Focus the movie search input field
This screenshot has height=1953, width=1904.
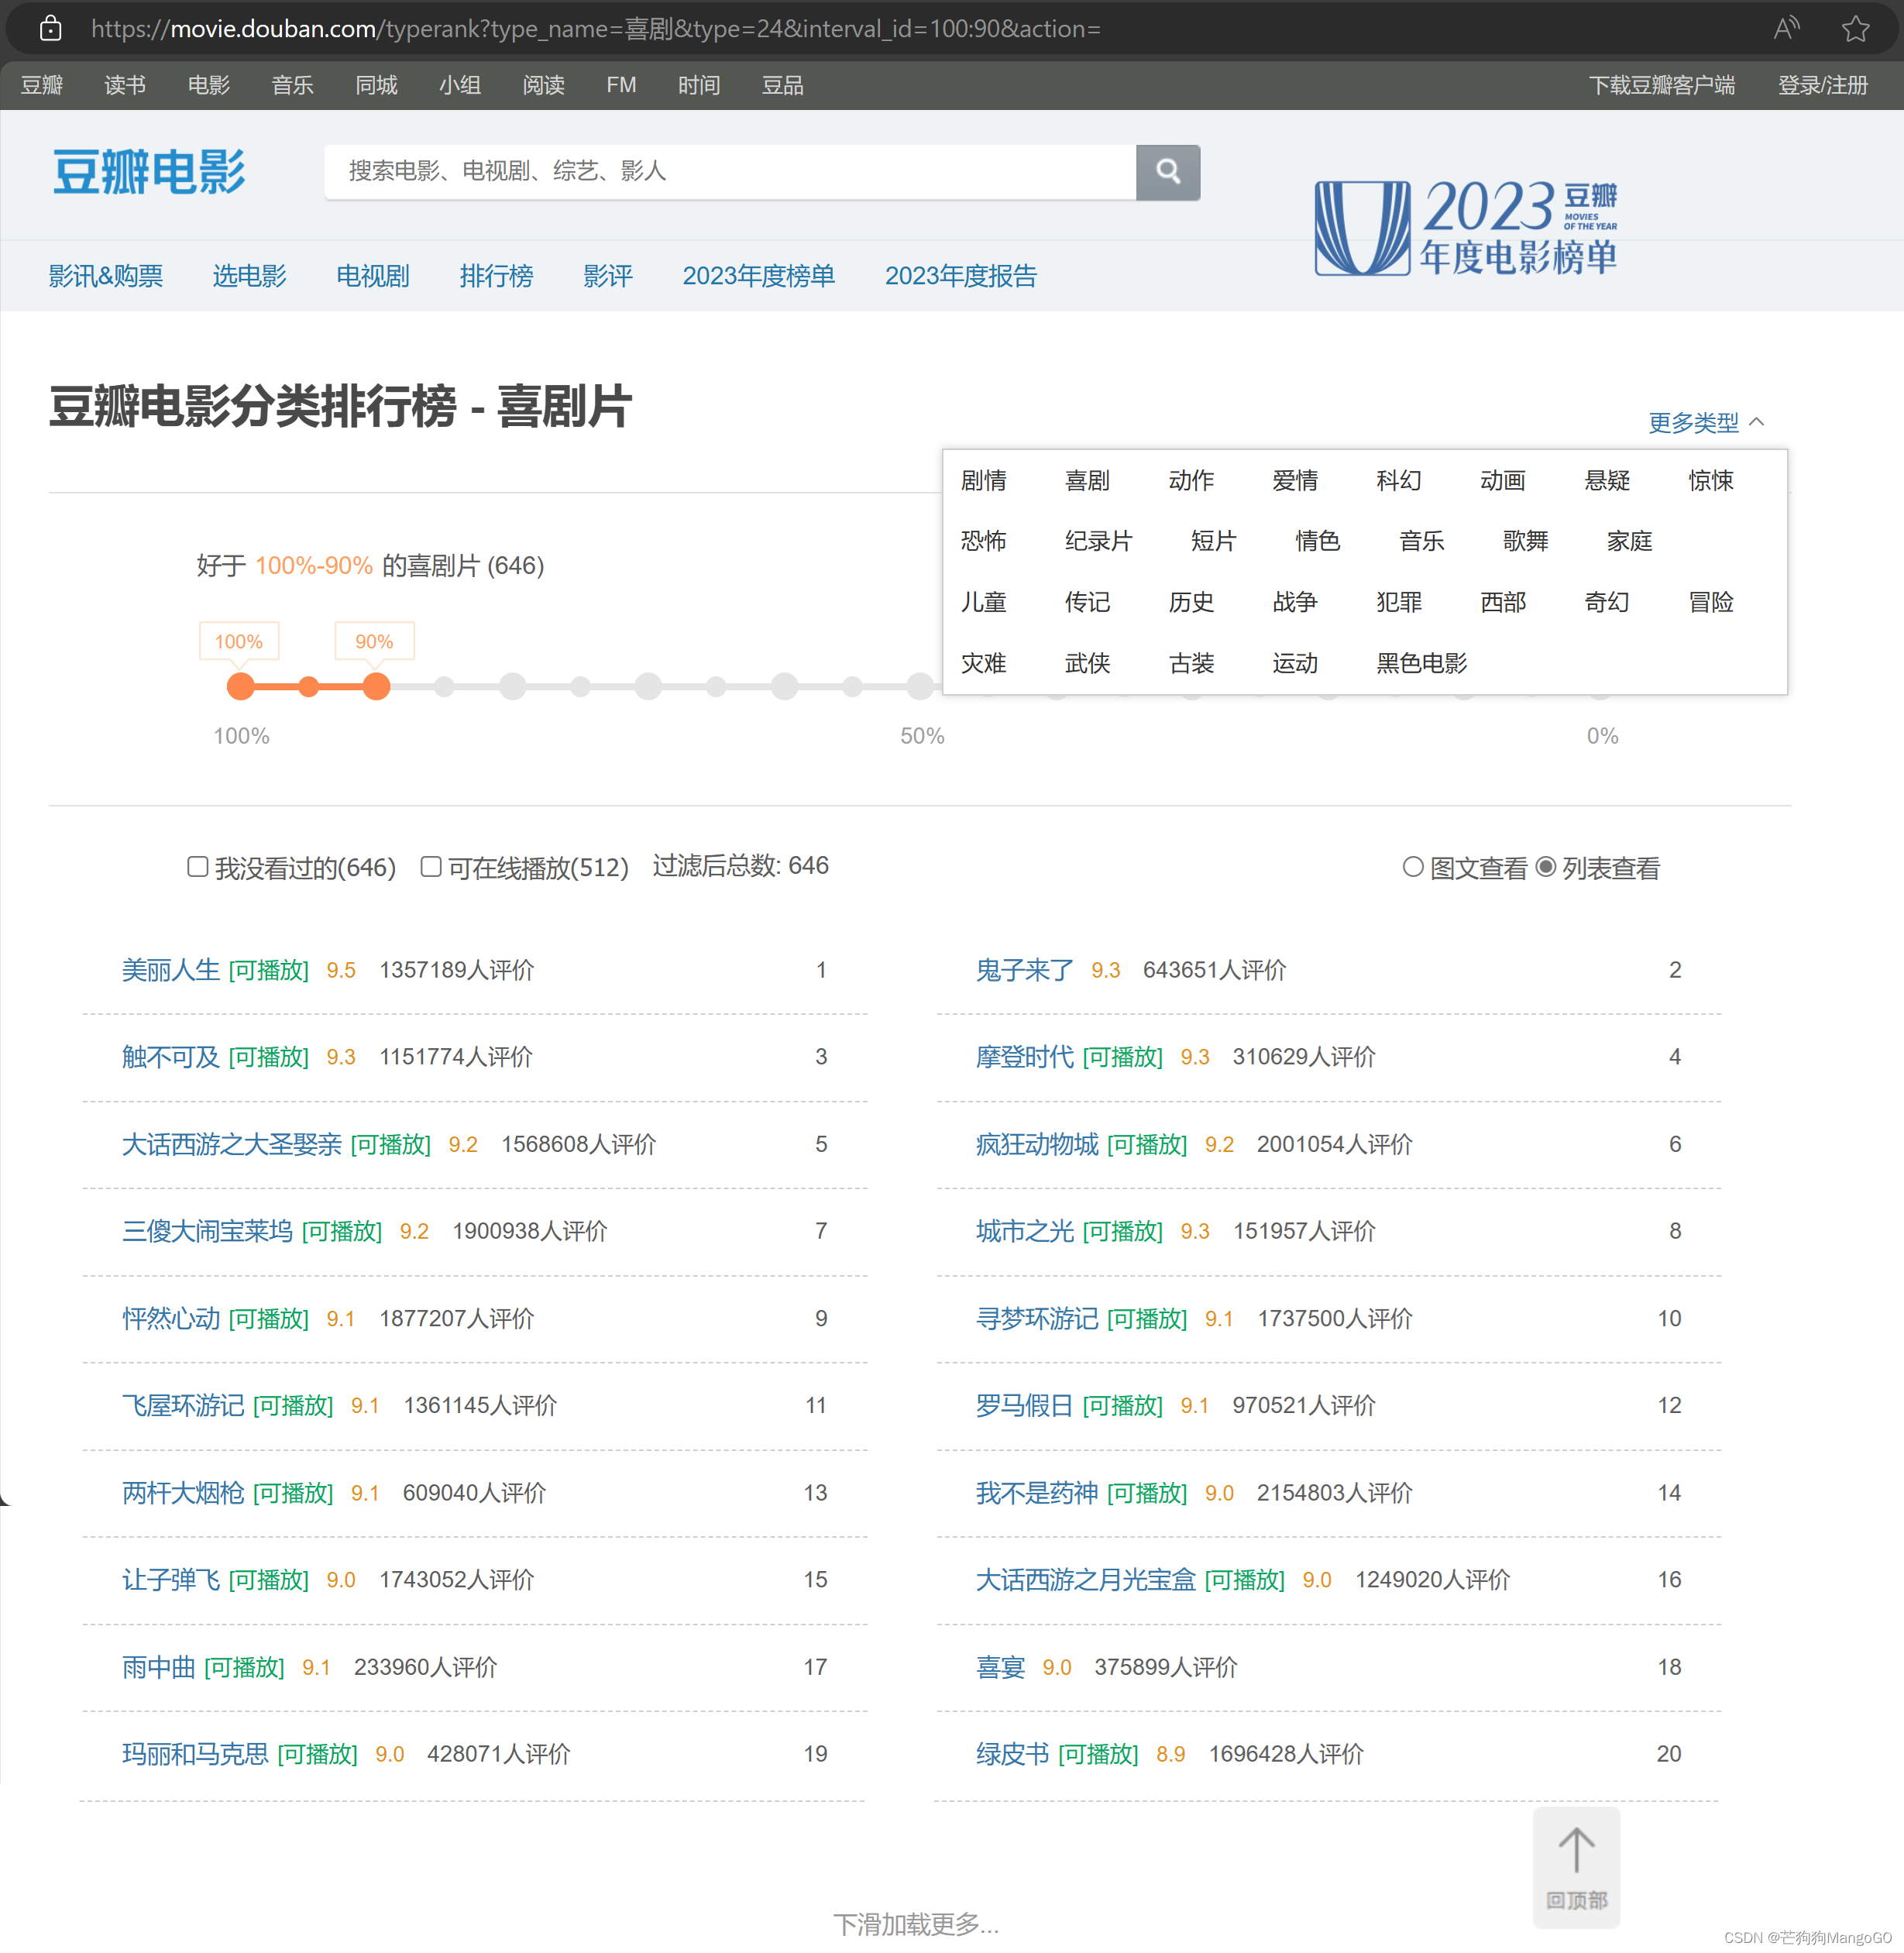point(730,171)
